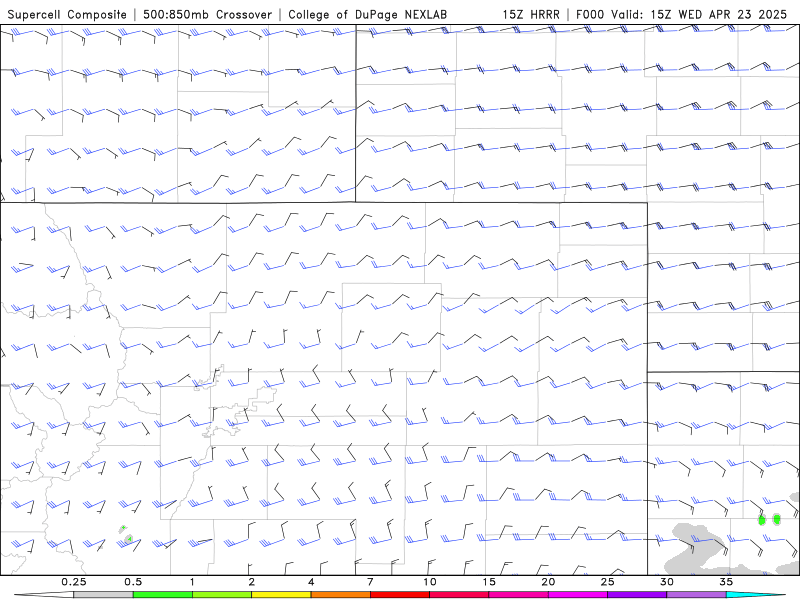Select the light green 1–2 color bar segment
Viewport: 800px width, 600px height.
(x=222, y=595)
